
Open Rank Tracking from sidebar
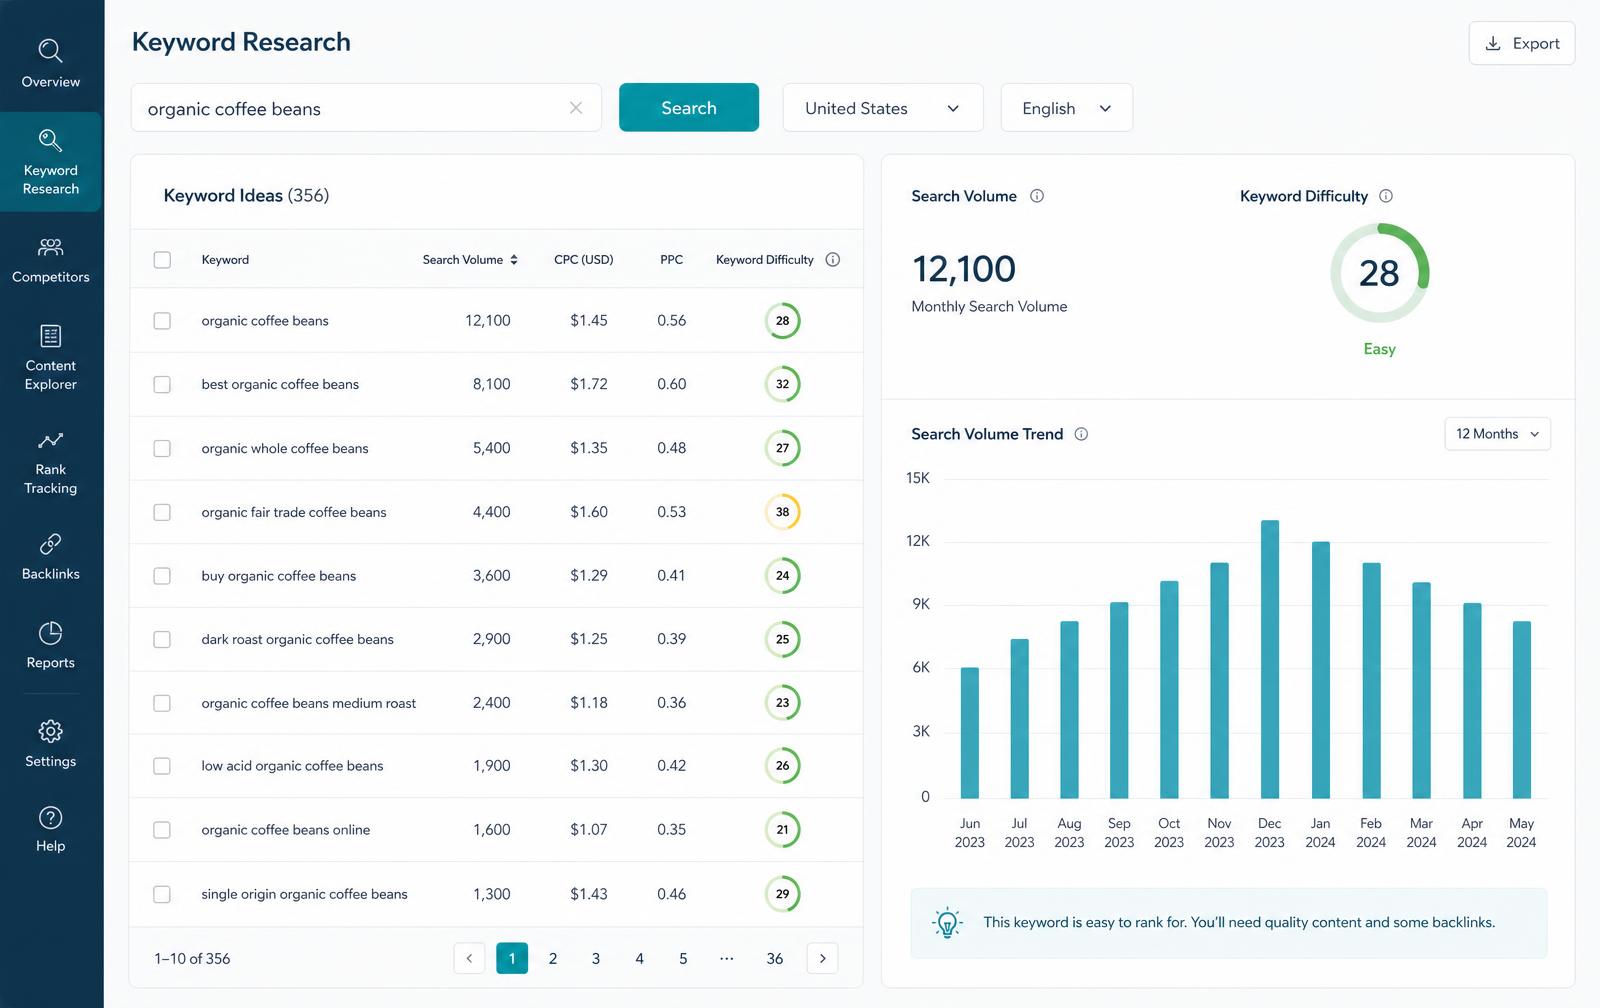(50, 462)
